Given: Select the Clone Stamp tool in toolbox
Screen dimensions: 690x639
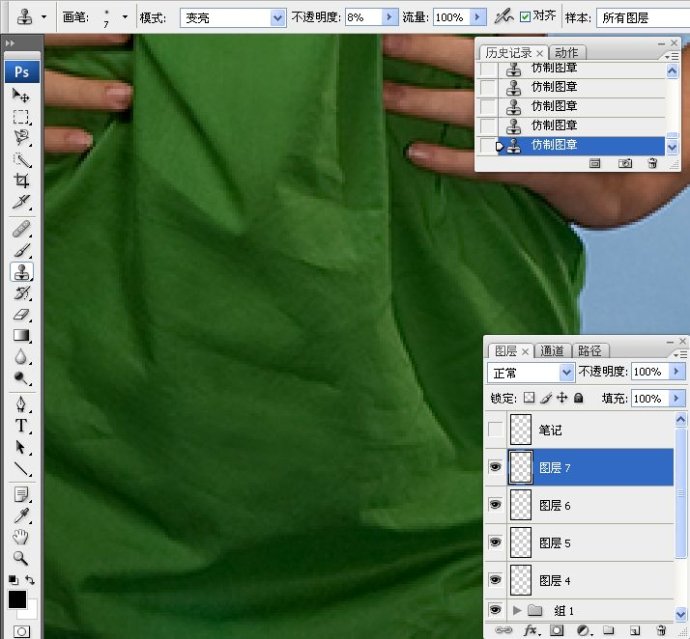Looking at the screenshot, I should pos(21,272).
